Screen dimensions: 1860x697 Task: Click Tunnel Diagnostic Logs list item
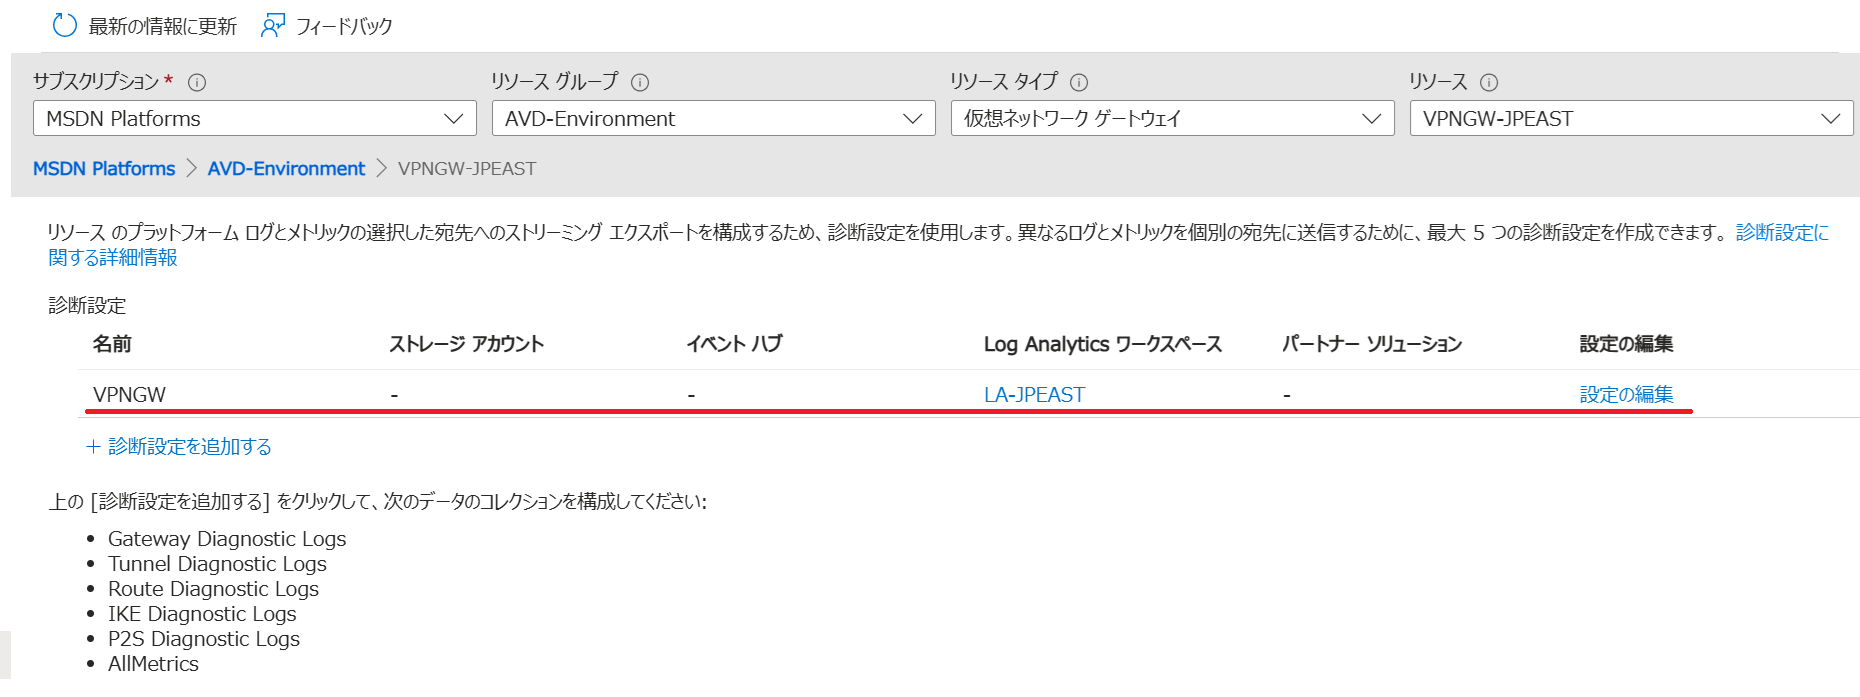(217, 564)
